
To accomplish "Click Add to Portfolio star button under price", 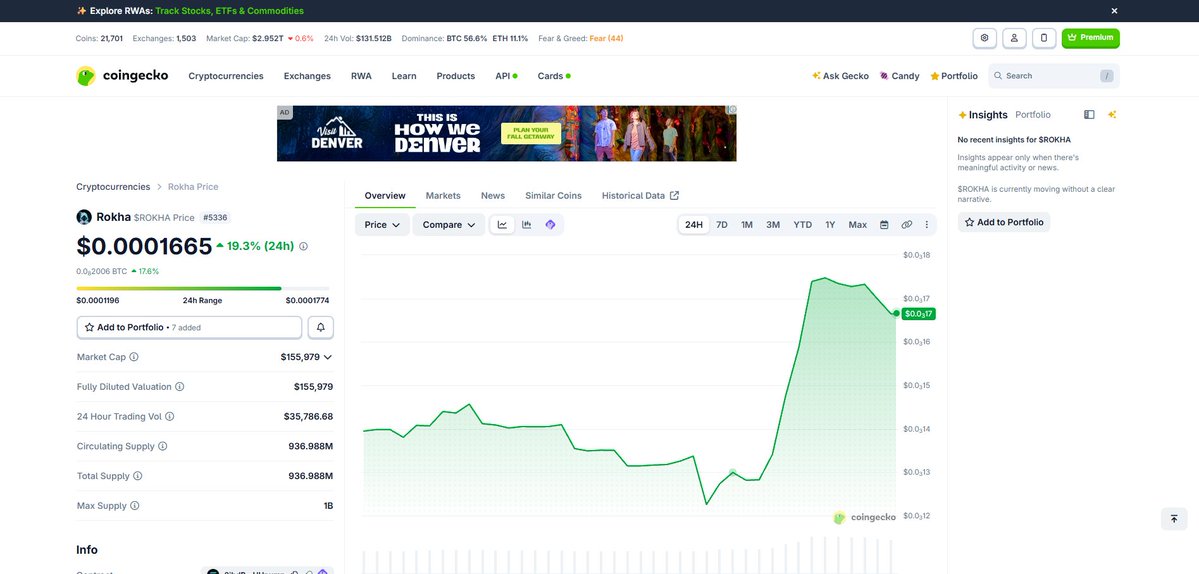I will click(x=190, y=327).
